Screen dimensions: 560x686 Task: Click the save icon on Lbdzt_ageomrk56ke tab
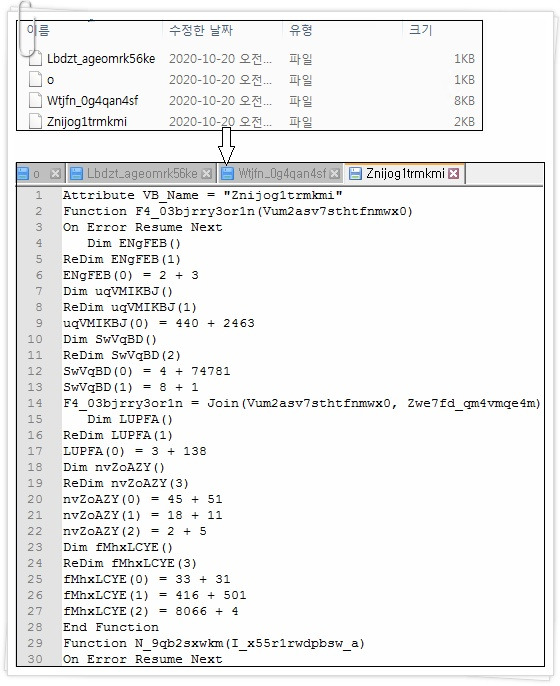click(77, 174)
